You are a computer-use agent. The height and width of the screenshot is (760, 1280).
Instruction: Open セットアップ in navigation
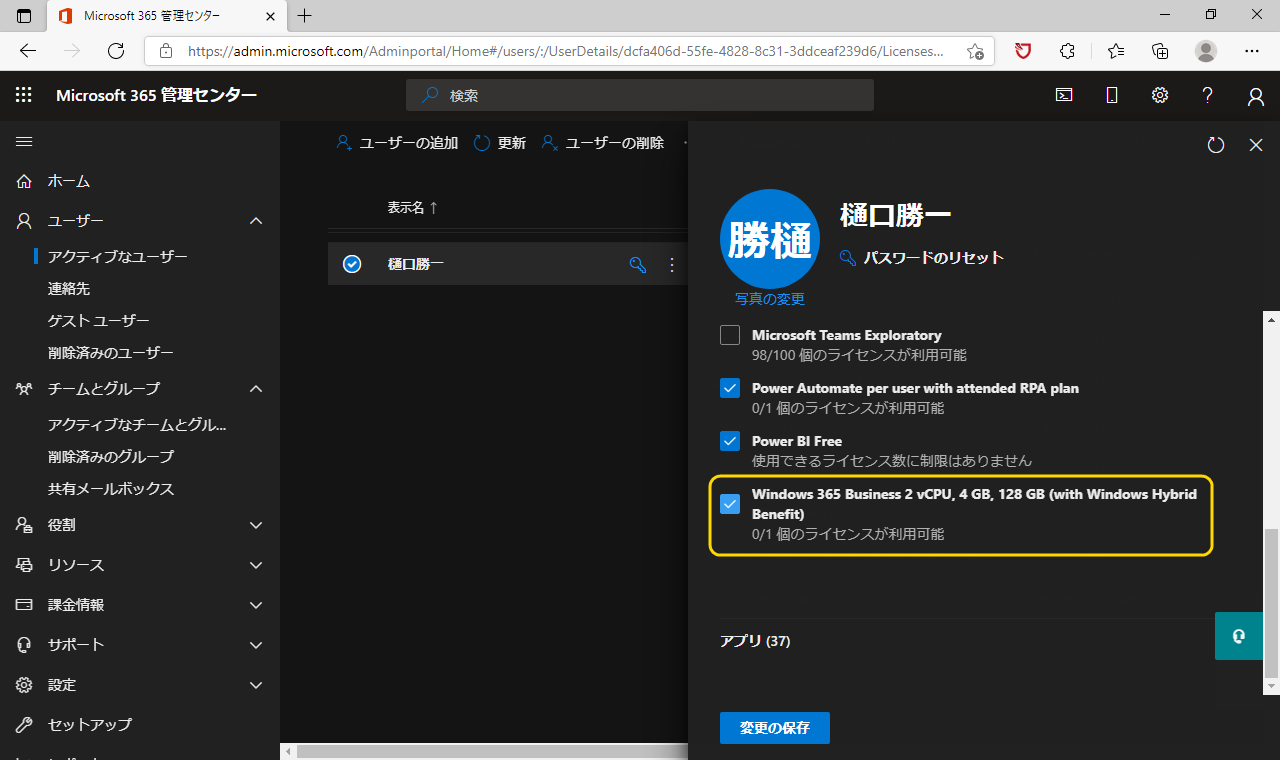click(x=90, y=725)
